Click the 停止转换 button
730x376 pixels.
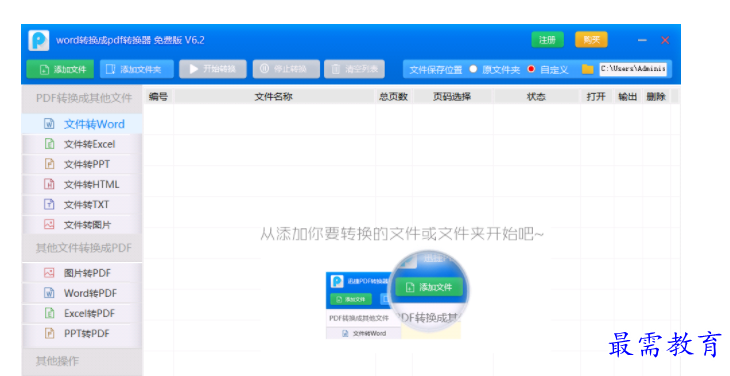coord(286,69)
